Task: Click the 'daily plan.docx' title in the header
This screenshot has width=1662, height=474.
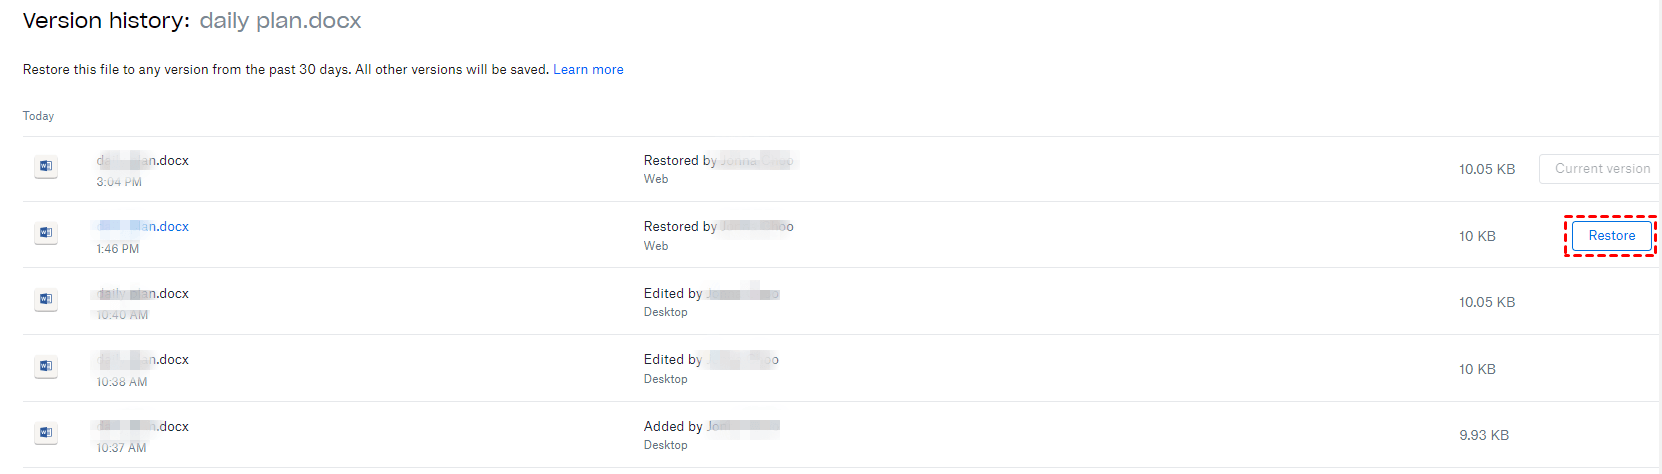Action: [280, 21]
